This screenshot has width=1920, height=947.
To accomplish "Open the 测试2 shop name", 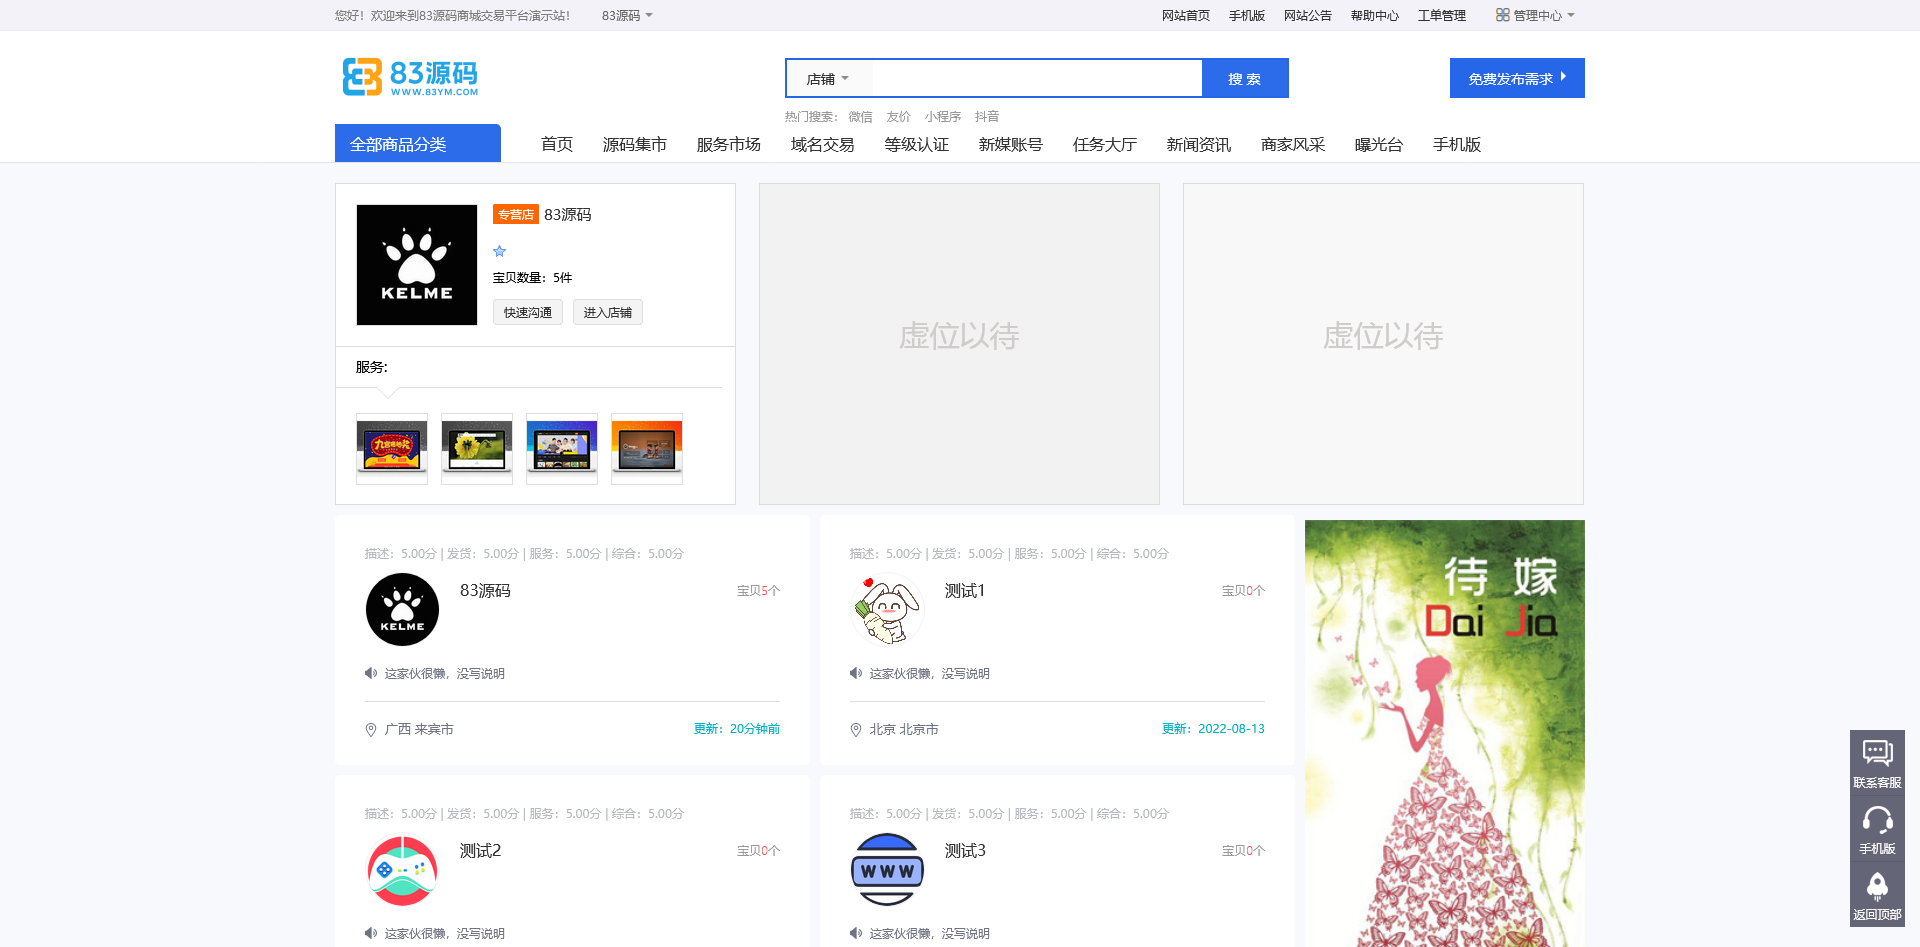I will [x=481, y=850].
